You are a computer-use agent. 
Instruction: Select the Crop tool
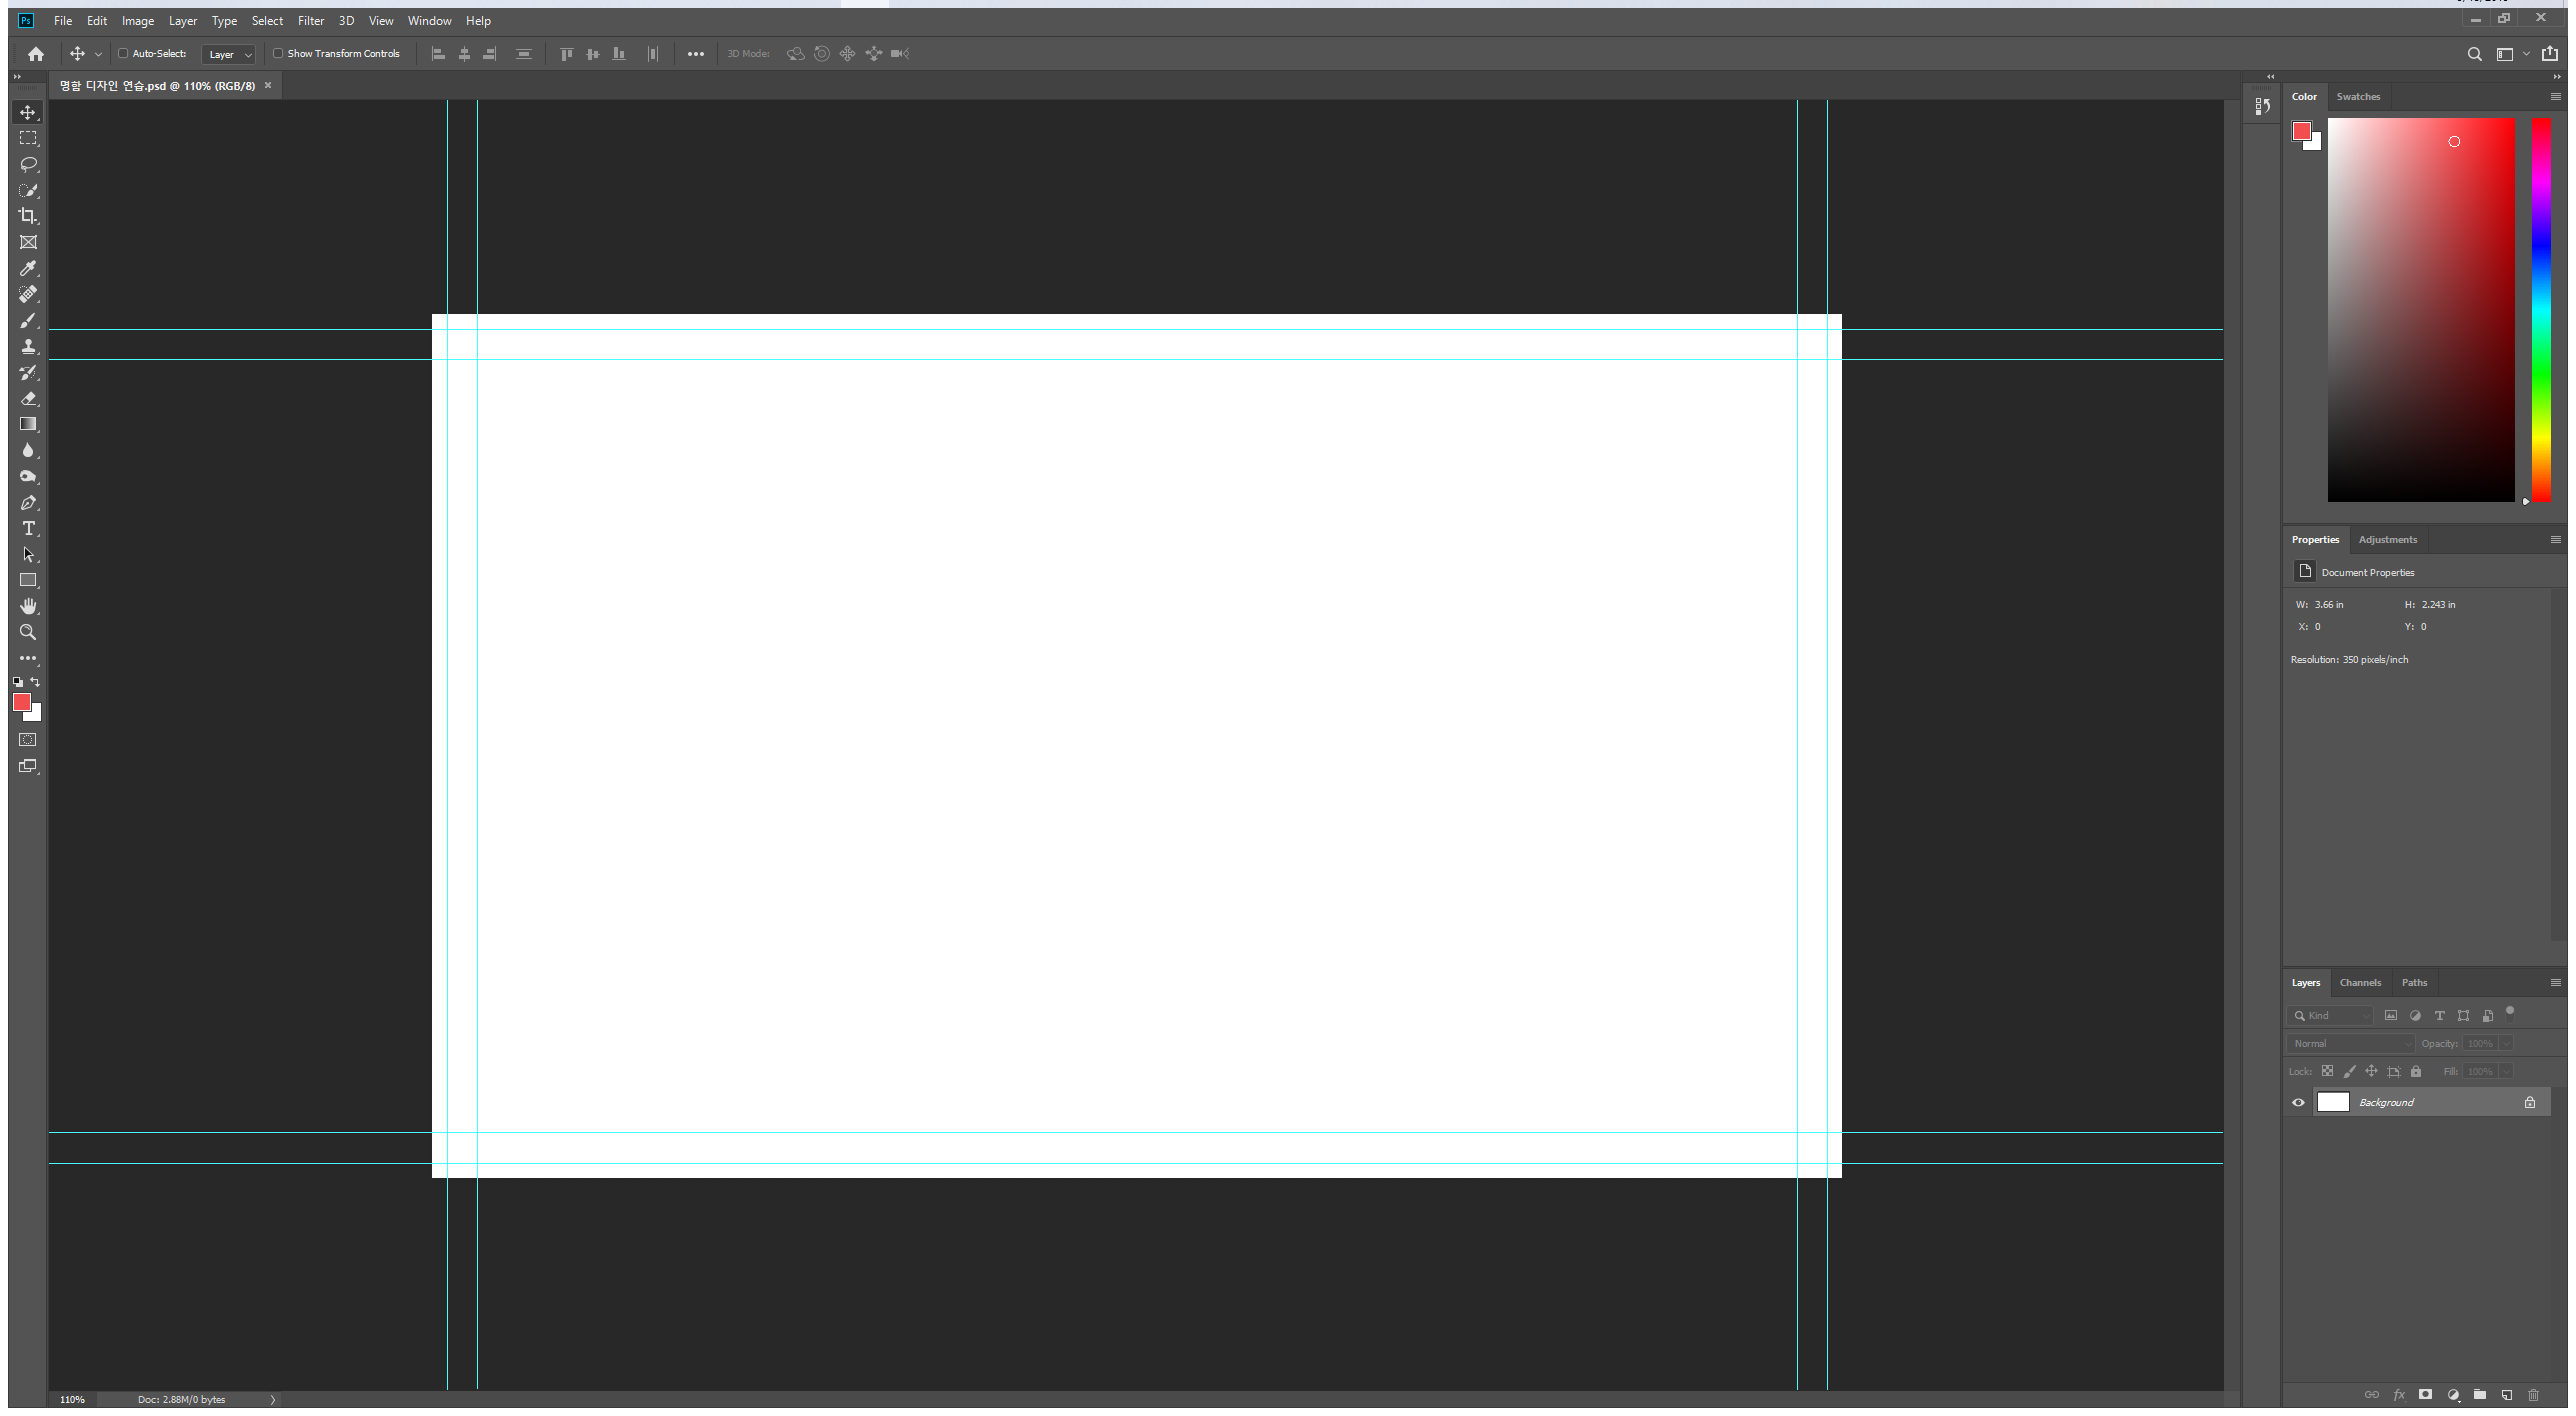coord(28,216)
